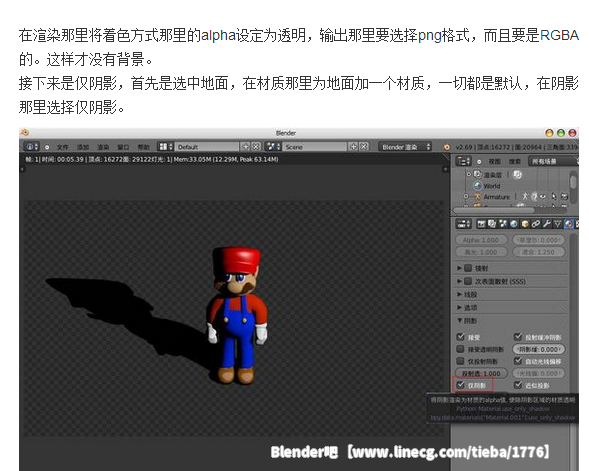Adjust the Alpha 1.000 slider
The image size is (589, 471).
click(x=482, y=240)
